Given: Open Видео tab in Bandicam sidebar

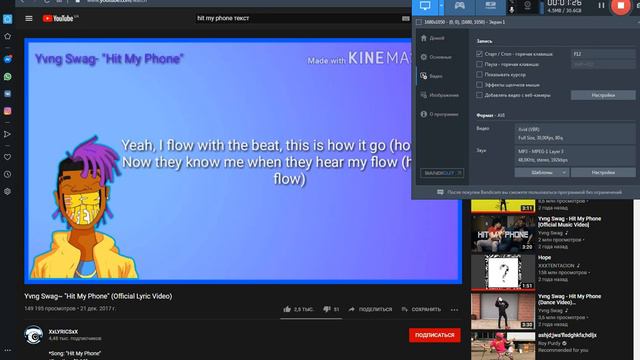Looking at the screenshot, I should tap(432, 76).
